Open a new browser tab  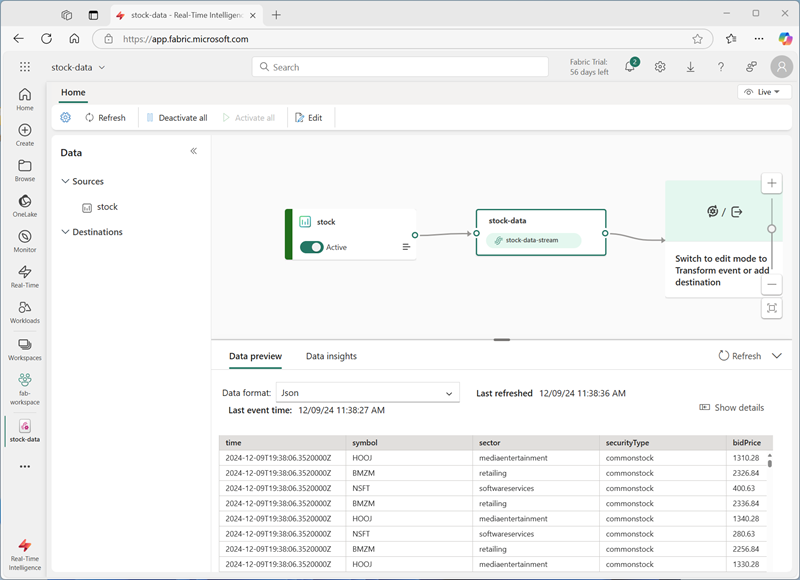276,15
